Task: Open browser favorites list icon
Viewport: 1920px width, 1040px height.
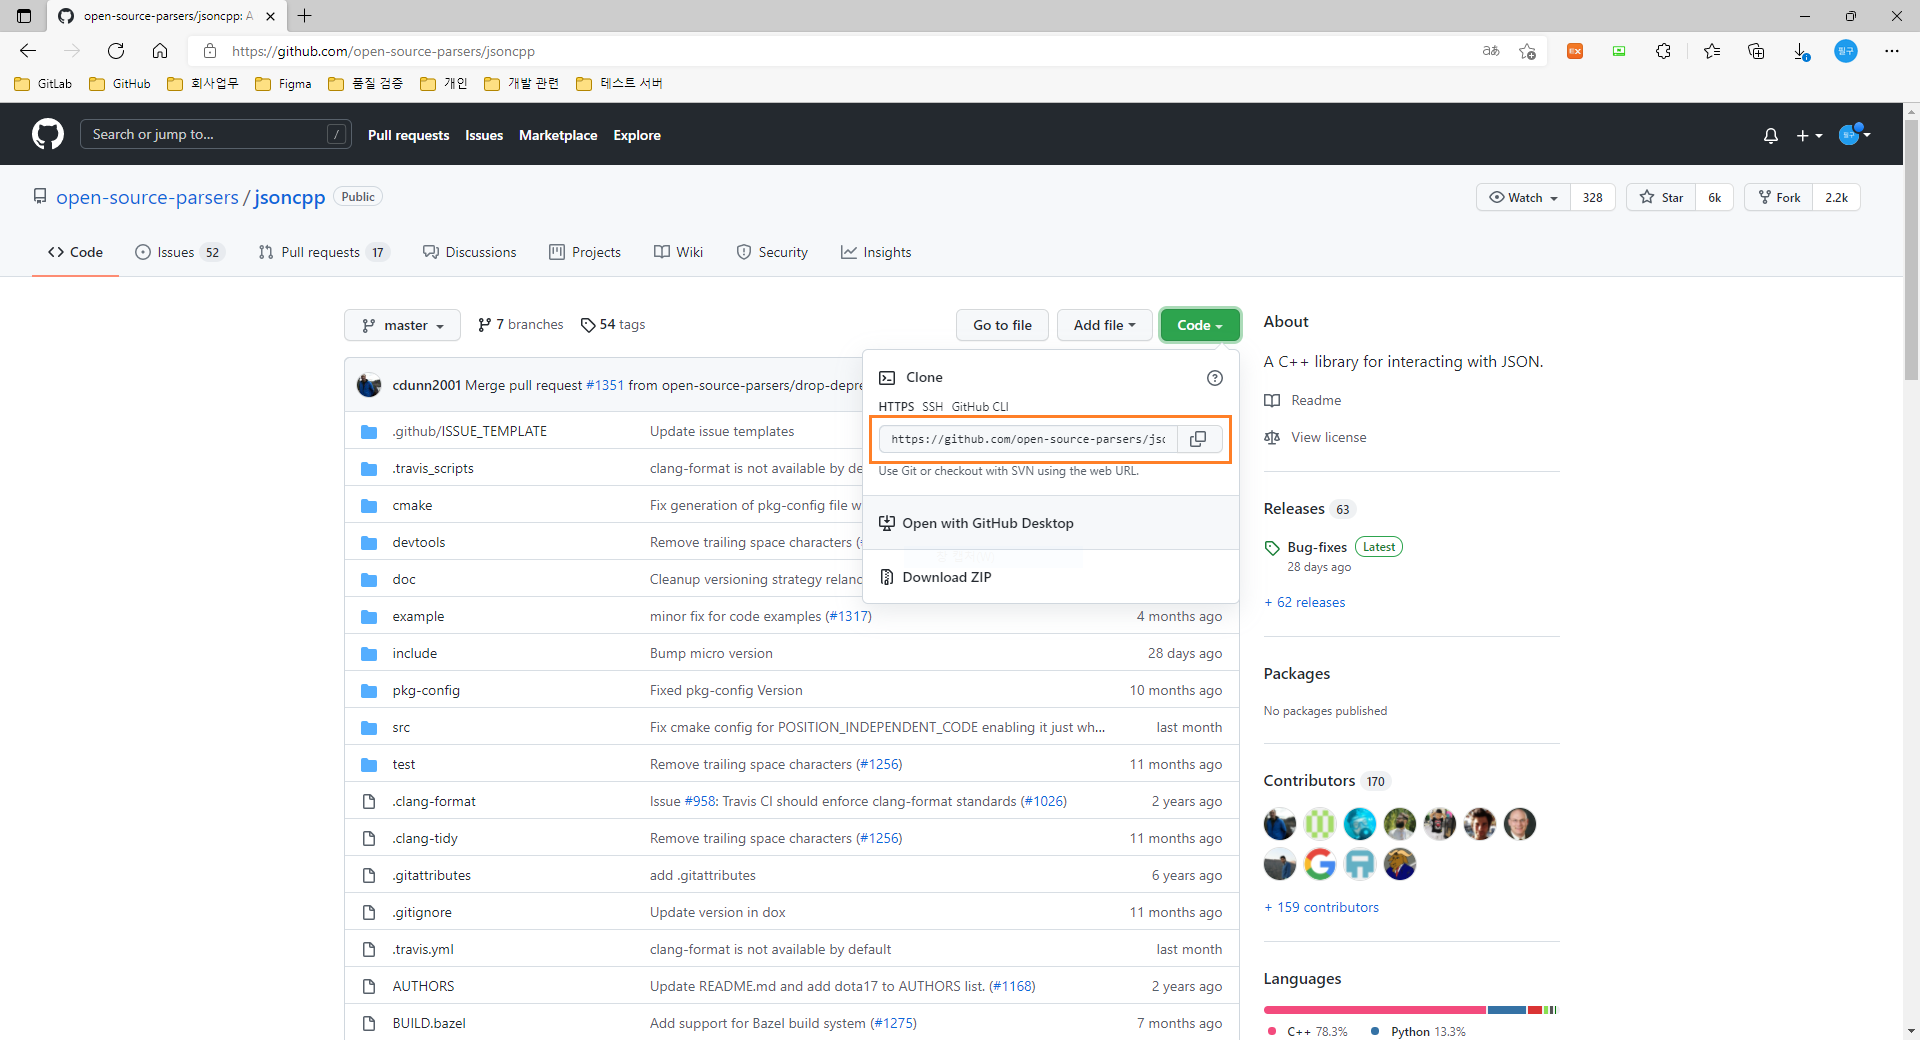Action: coord(1712,51)
